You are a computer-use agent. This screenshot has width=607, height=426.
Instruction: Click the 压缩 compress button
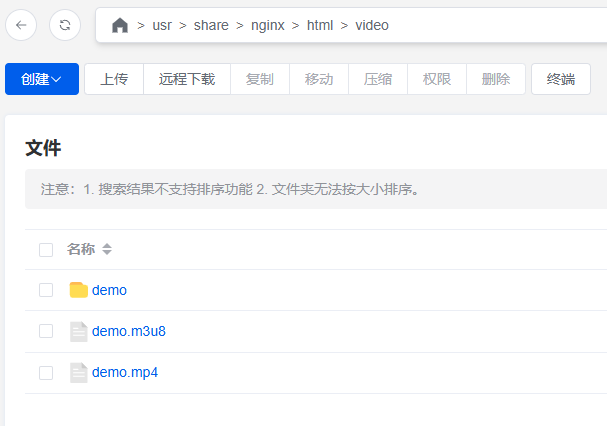click(x=378, y=79)
